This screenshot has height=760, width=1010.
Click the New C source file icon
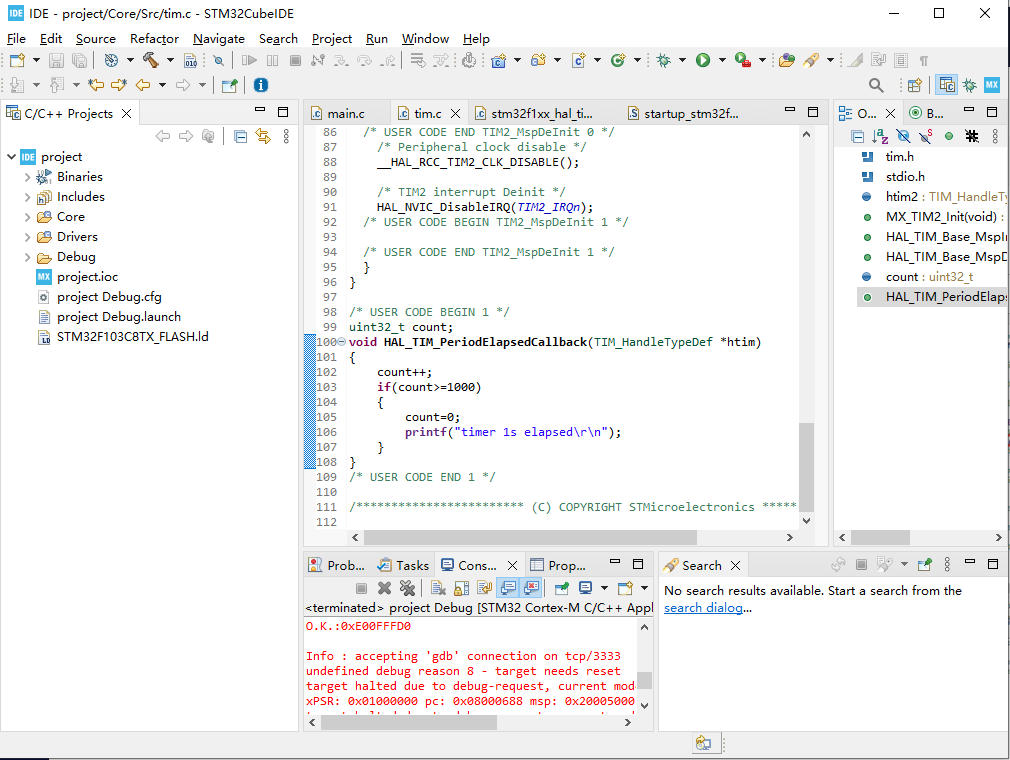point(578,61)
